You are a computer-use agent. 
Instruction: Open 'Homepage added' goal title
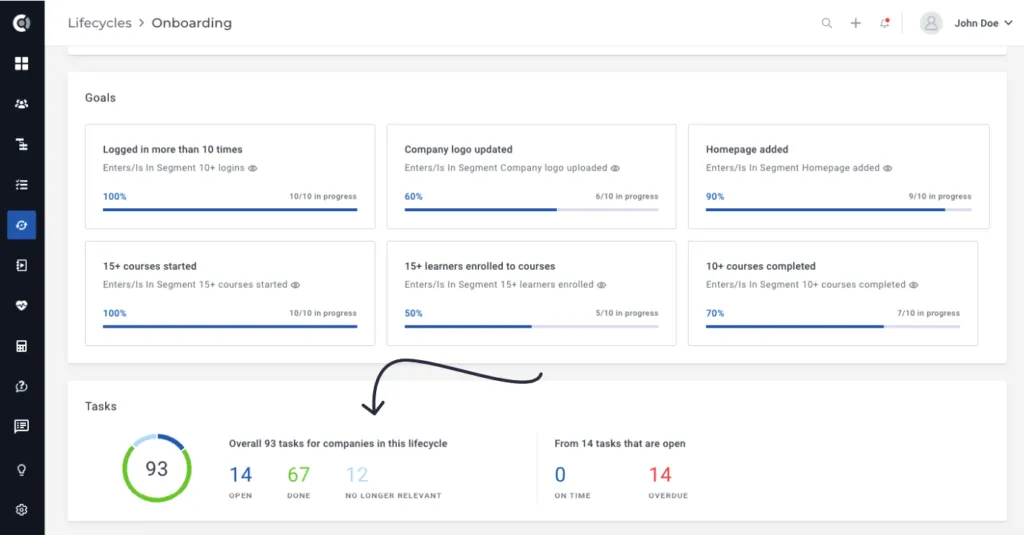click(x=747, y=150)
